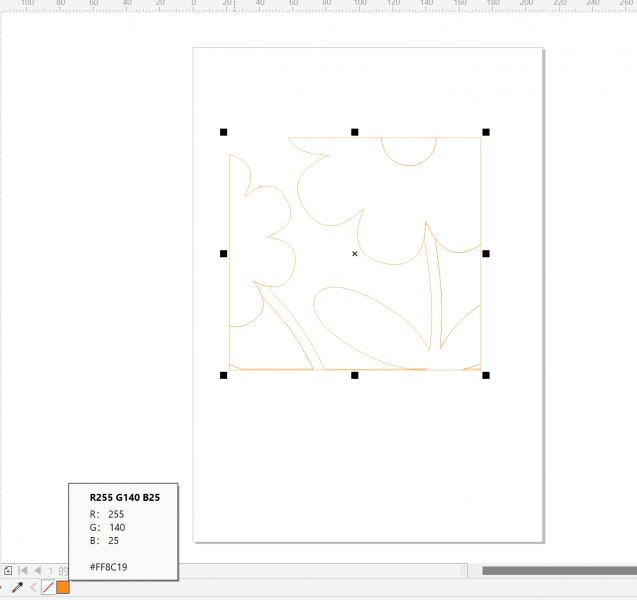Click the middle-left selection handle

224,254
